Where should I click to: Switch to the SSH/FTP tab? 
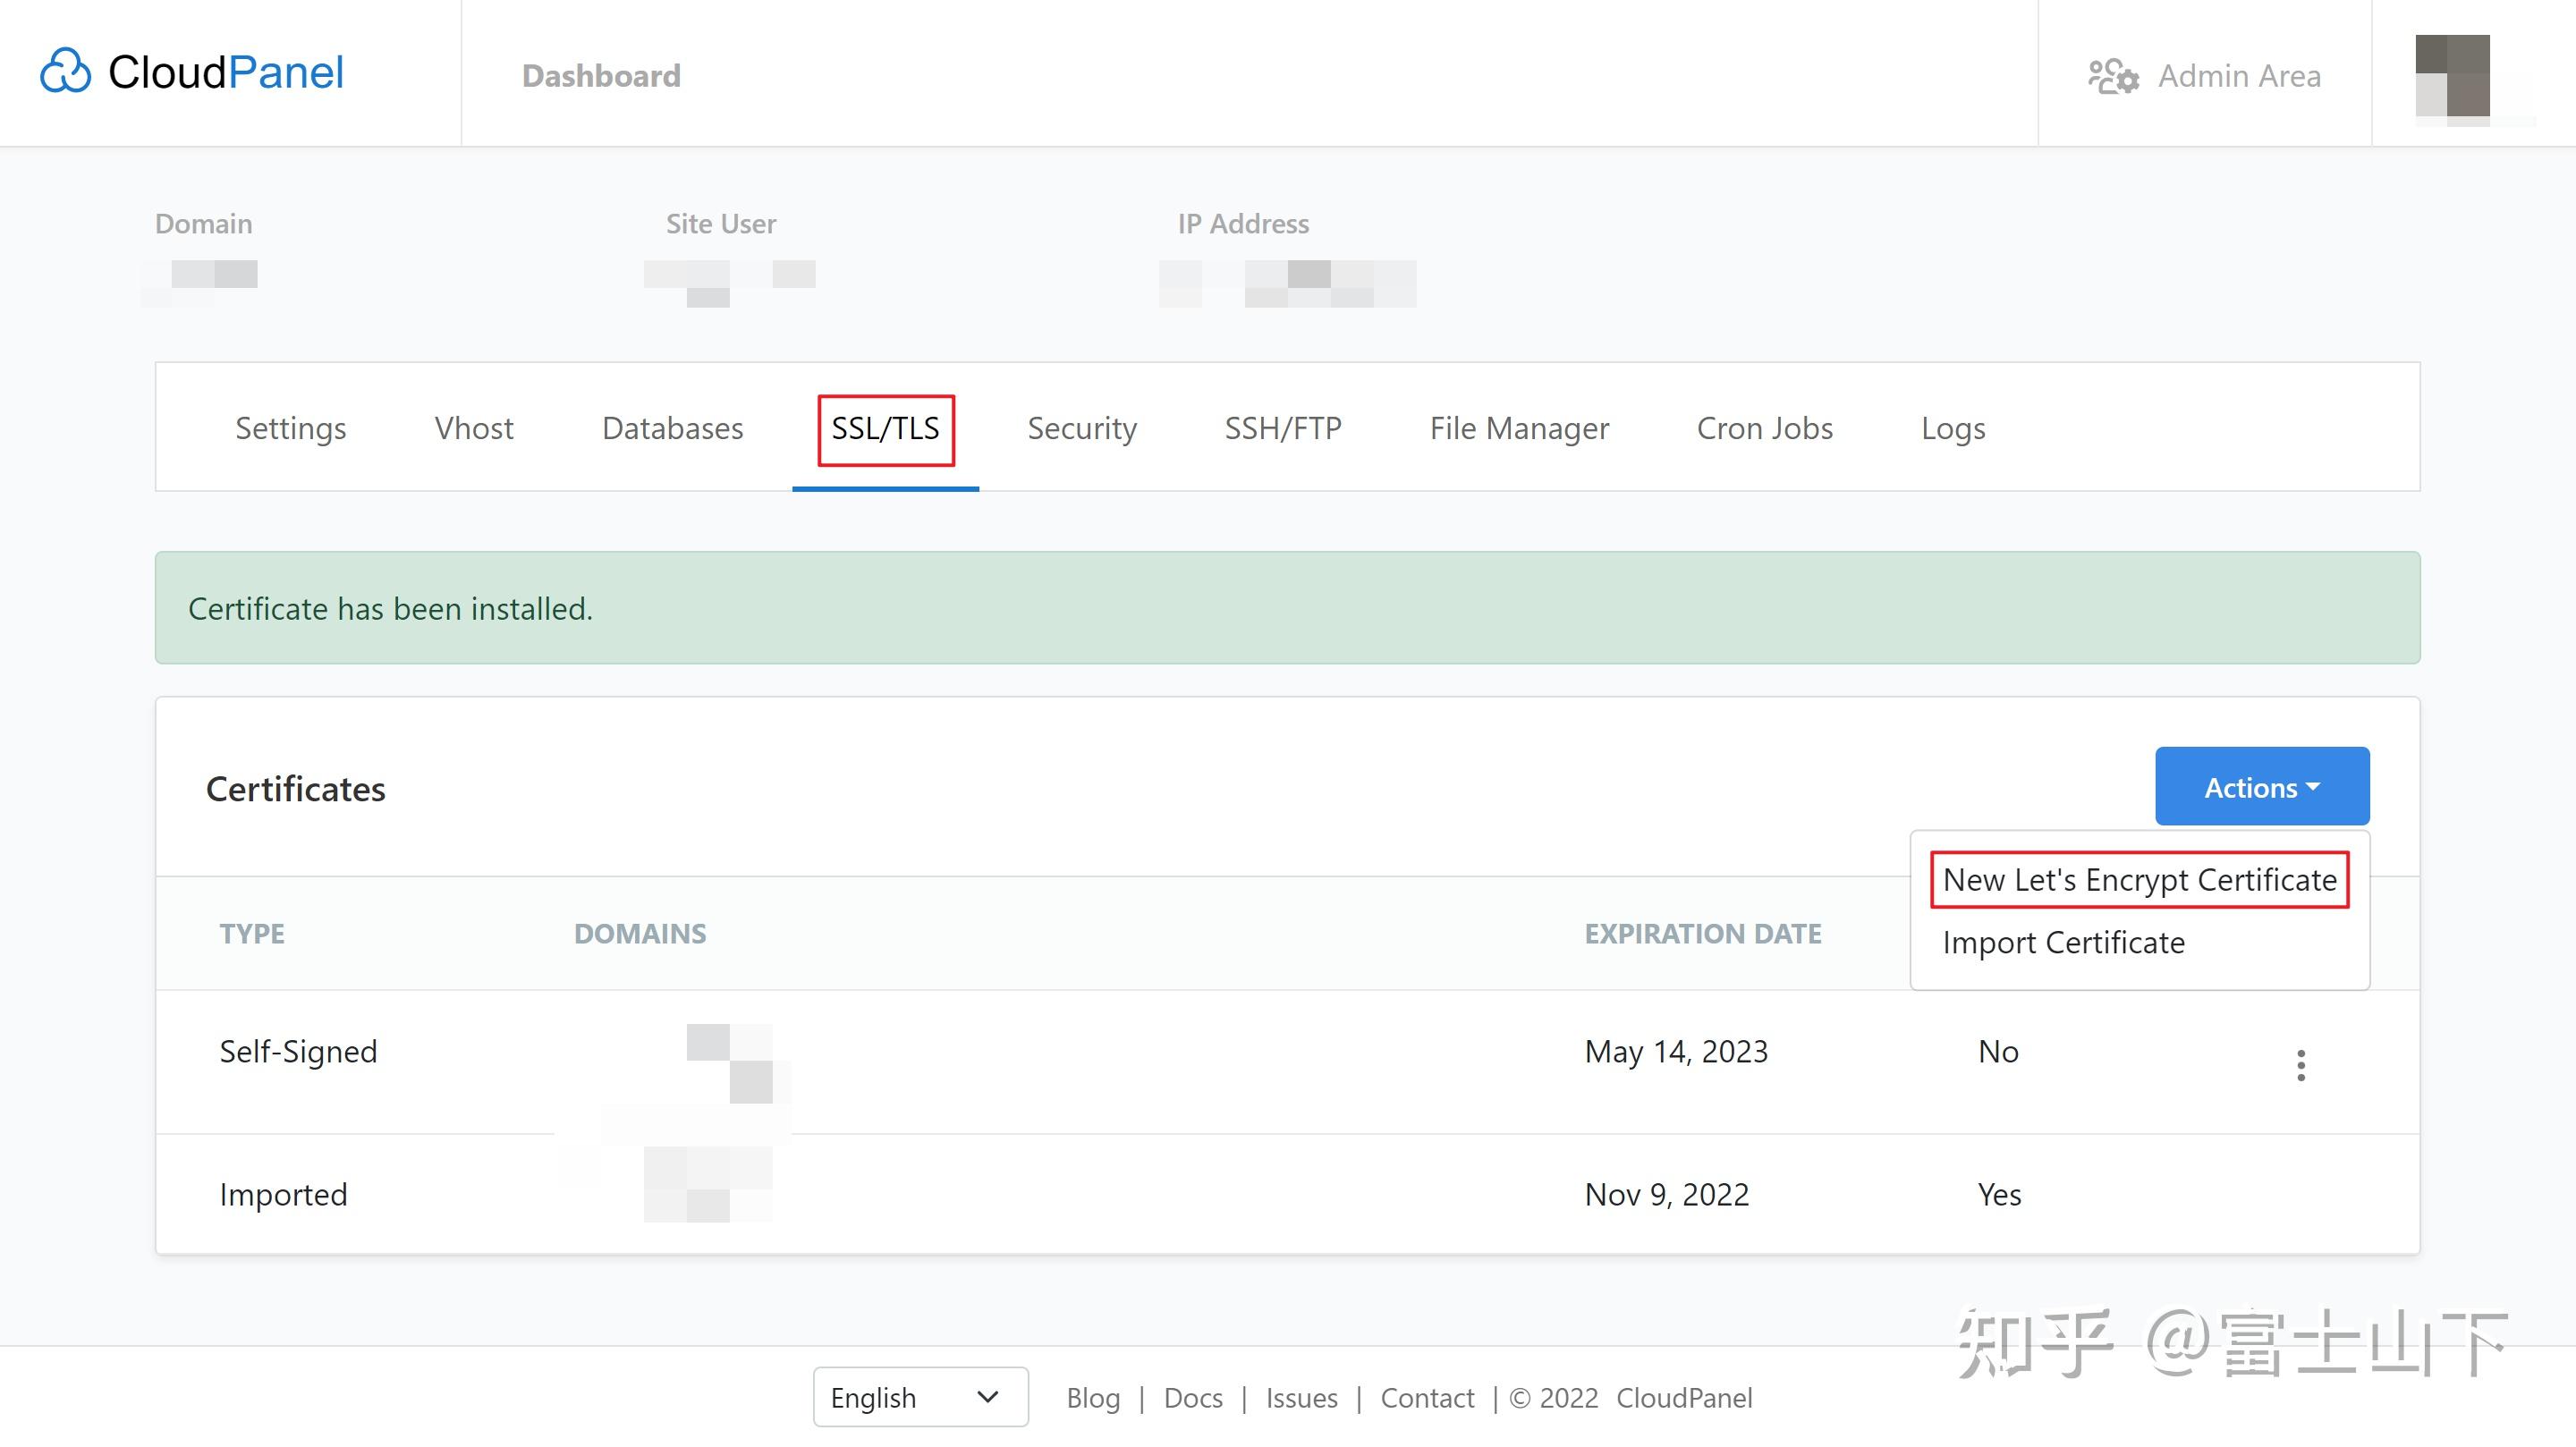[x=1283, y=428]
